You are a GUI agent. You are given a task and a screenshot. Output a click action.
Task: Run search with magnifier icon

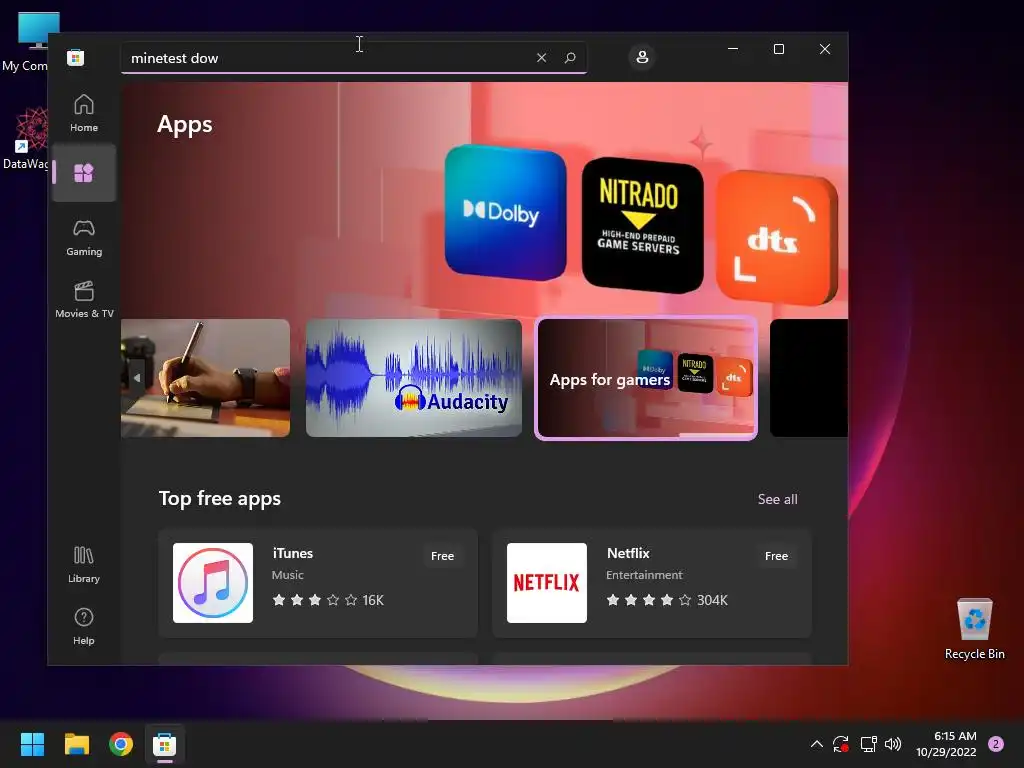click(x=570, y=58)
